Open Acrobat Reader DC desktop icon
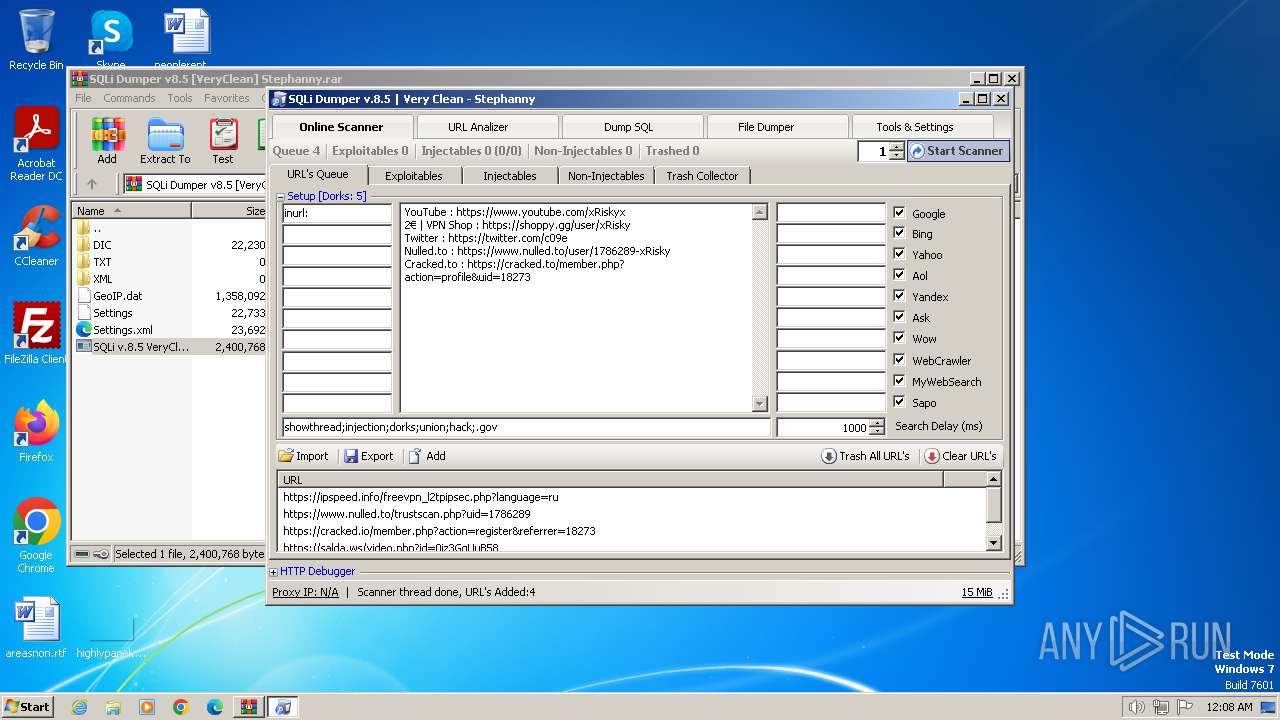1280x720 pixels. (x=36, y=144)
